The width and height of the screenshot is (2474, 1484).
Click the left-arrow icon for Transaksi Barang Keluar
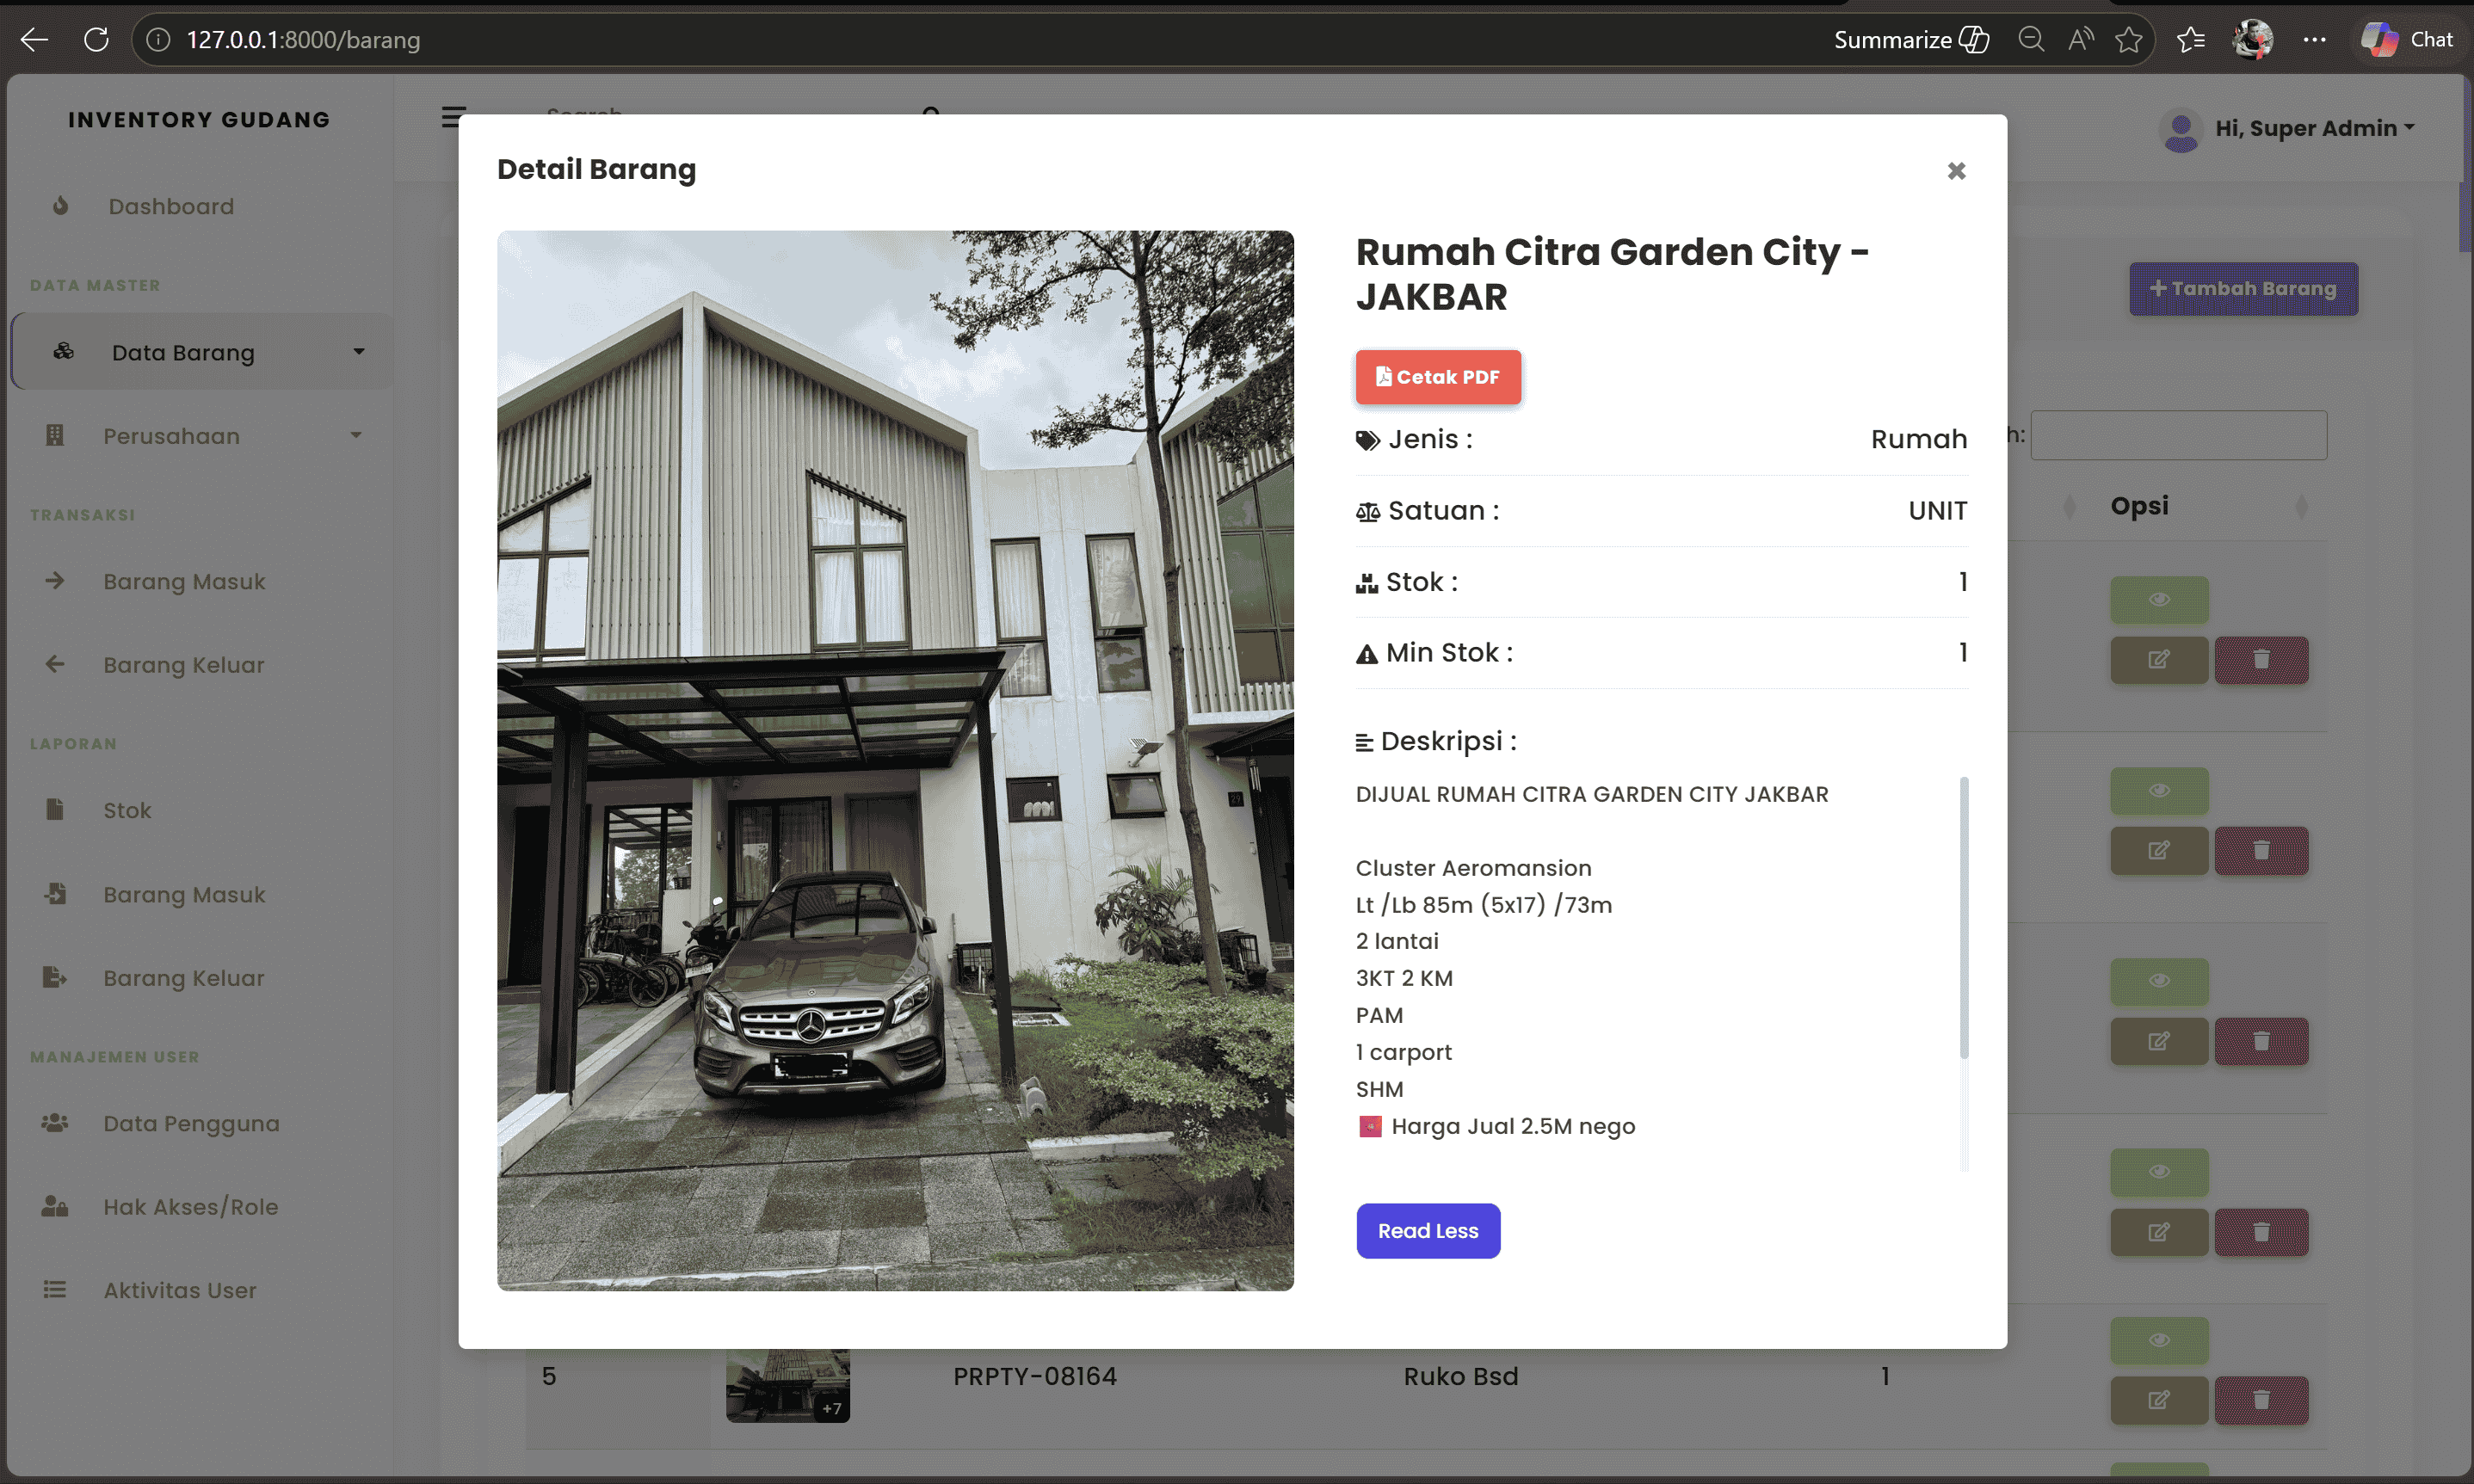(55, 664)
